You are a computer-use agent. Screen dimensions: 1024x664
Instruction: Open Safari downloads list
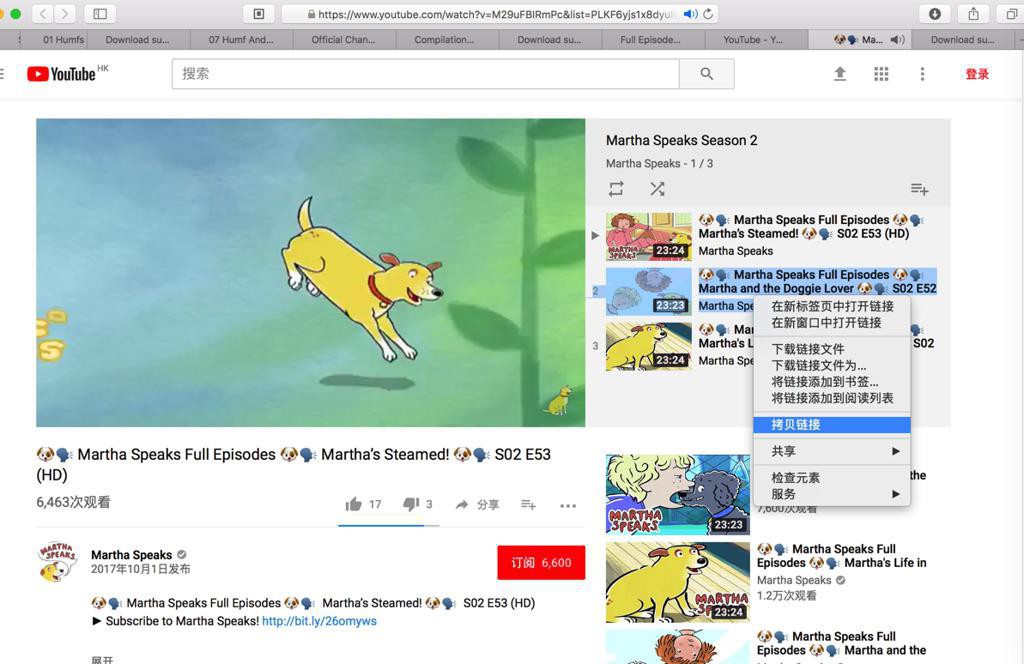tap(935, 14)
